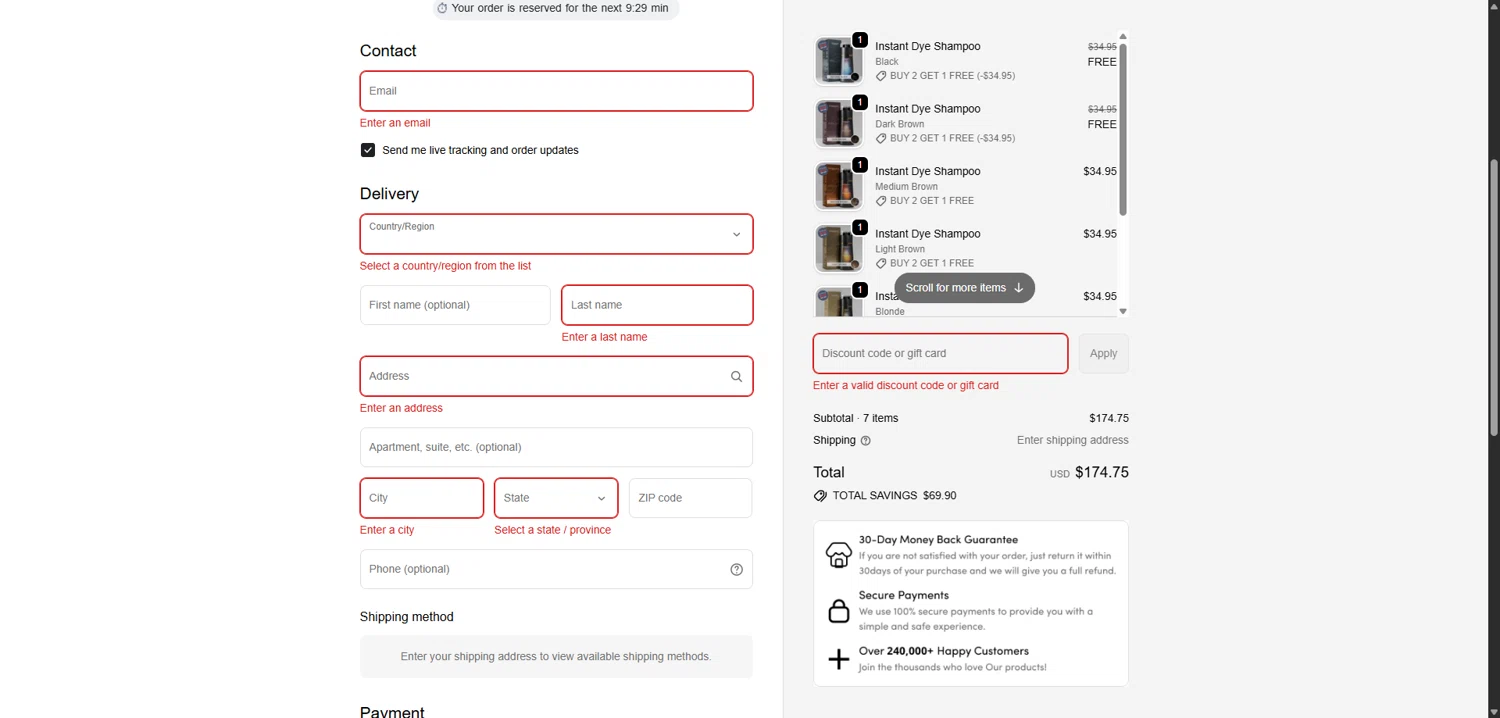Click quantity badge on Black shampoo thumbnail
The width and height of the screenshot is (1500, 718).
point(860,40)
